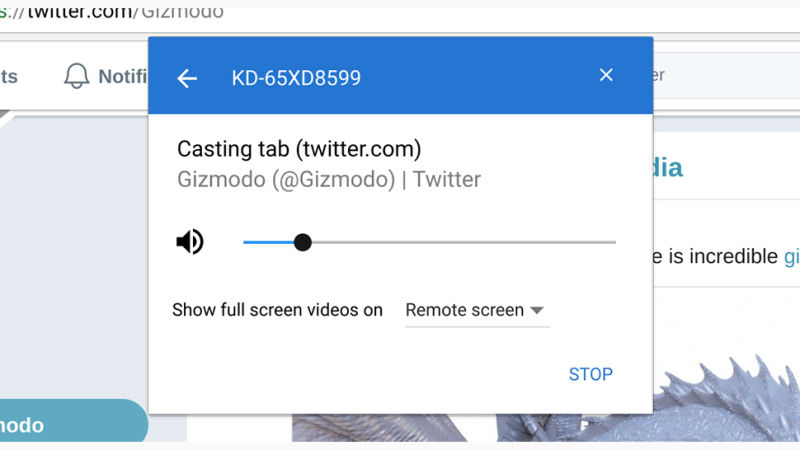Click the KD-65XD8599 device title
Image resolution: width=800 pixels, height=450 pixels.
(296, 78)
